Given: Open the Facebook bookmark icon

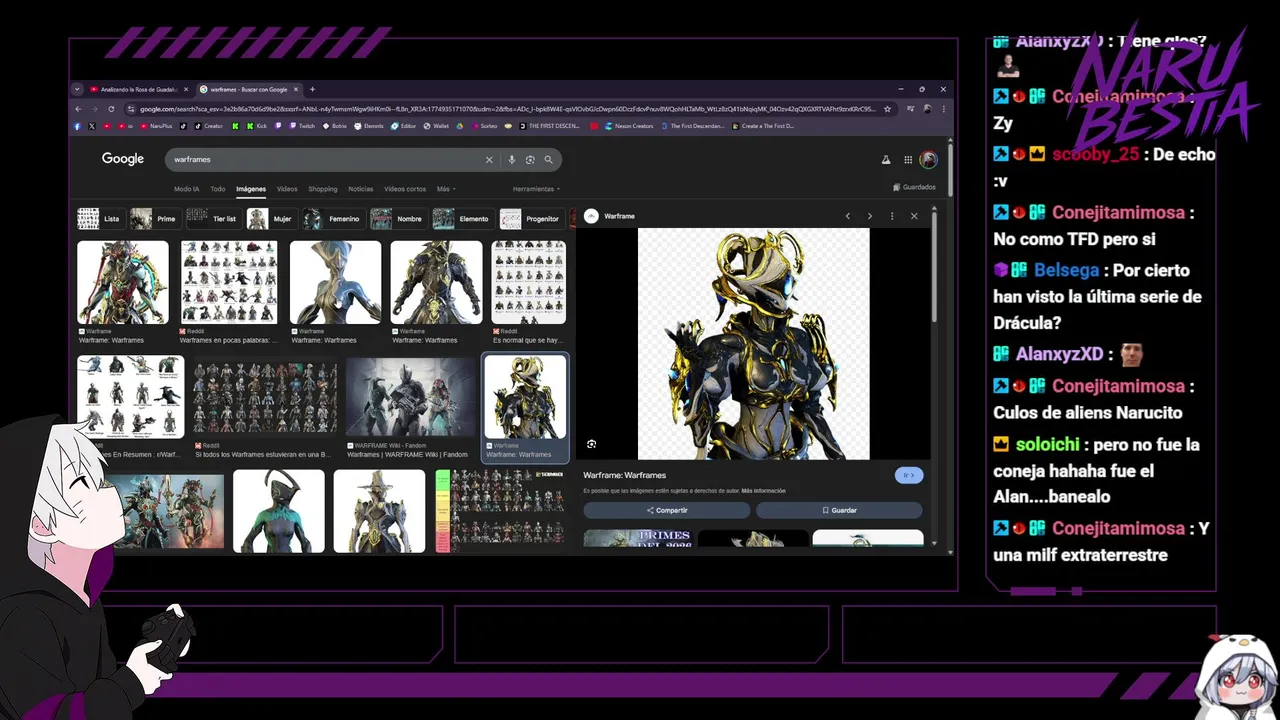Looking at the screenshot, I should click(77, 126).
